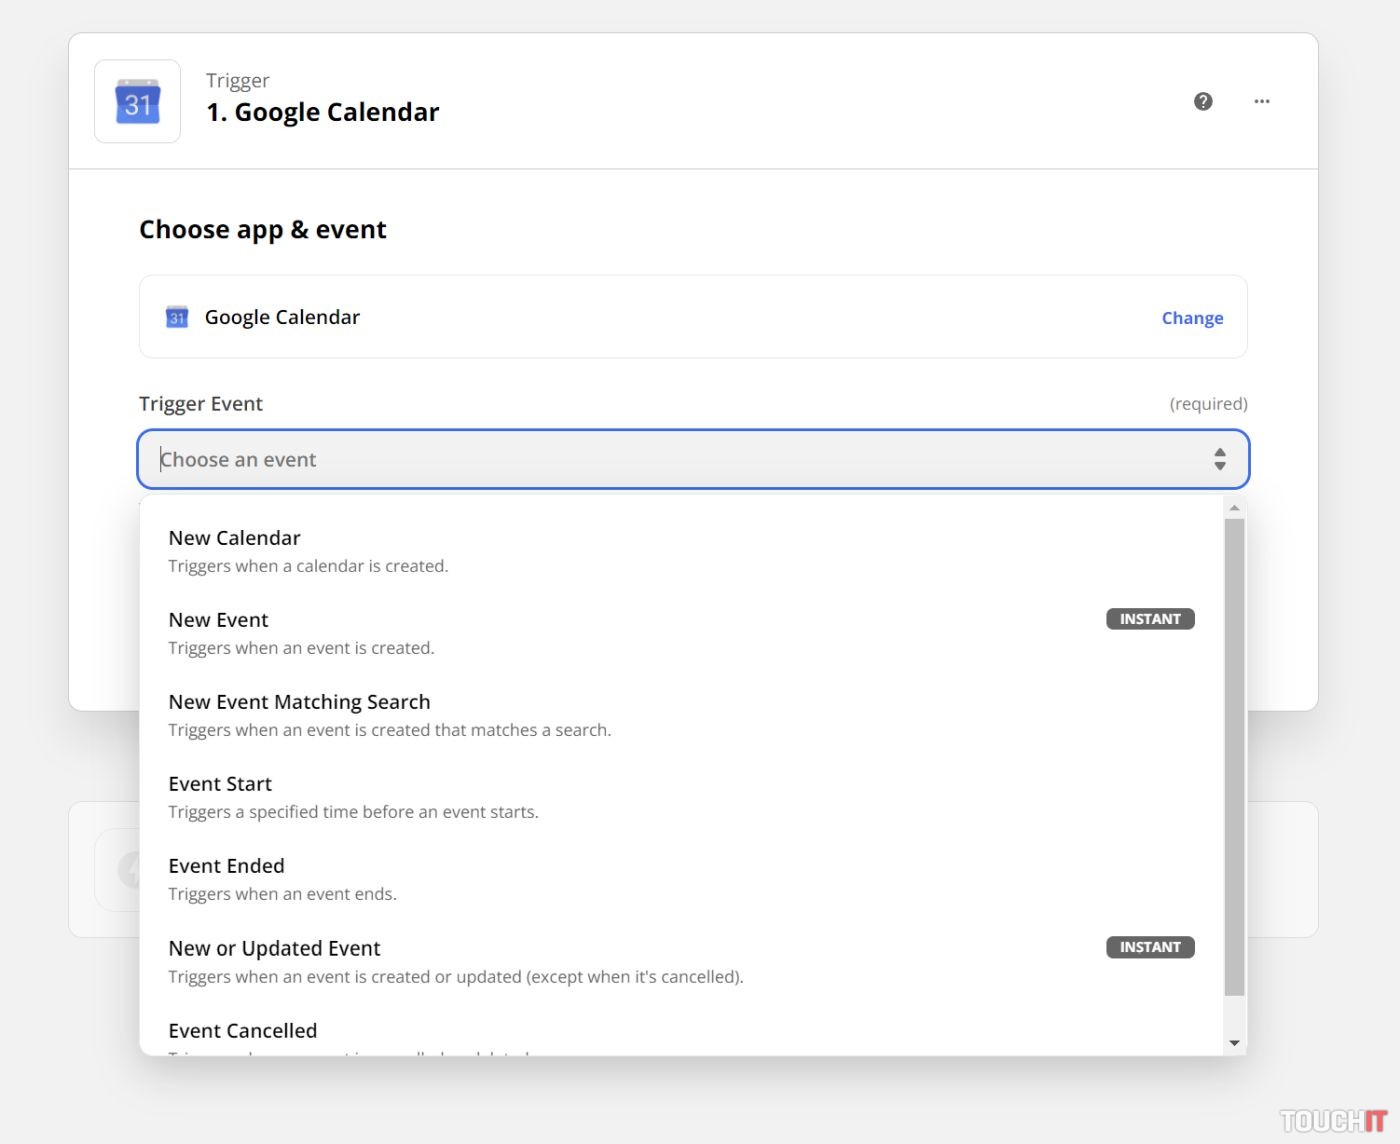Click INSTANT badge beside New or Updated Event
This screenshot has height=1144, width=1400.
point(1150,947)
